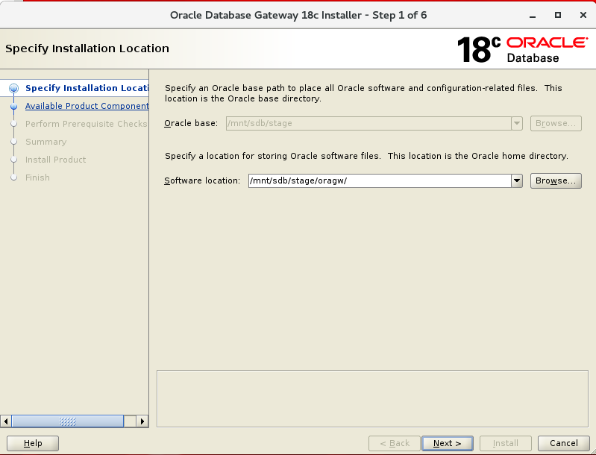Click the disabled Oracle base field
Viewport: 596px width, 455px height.
tap(369, 123)
